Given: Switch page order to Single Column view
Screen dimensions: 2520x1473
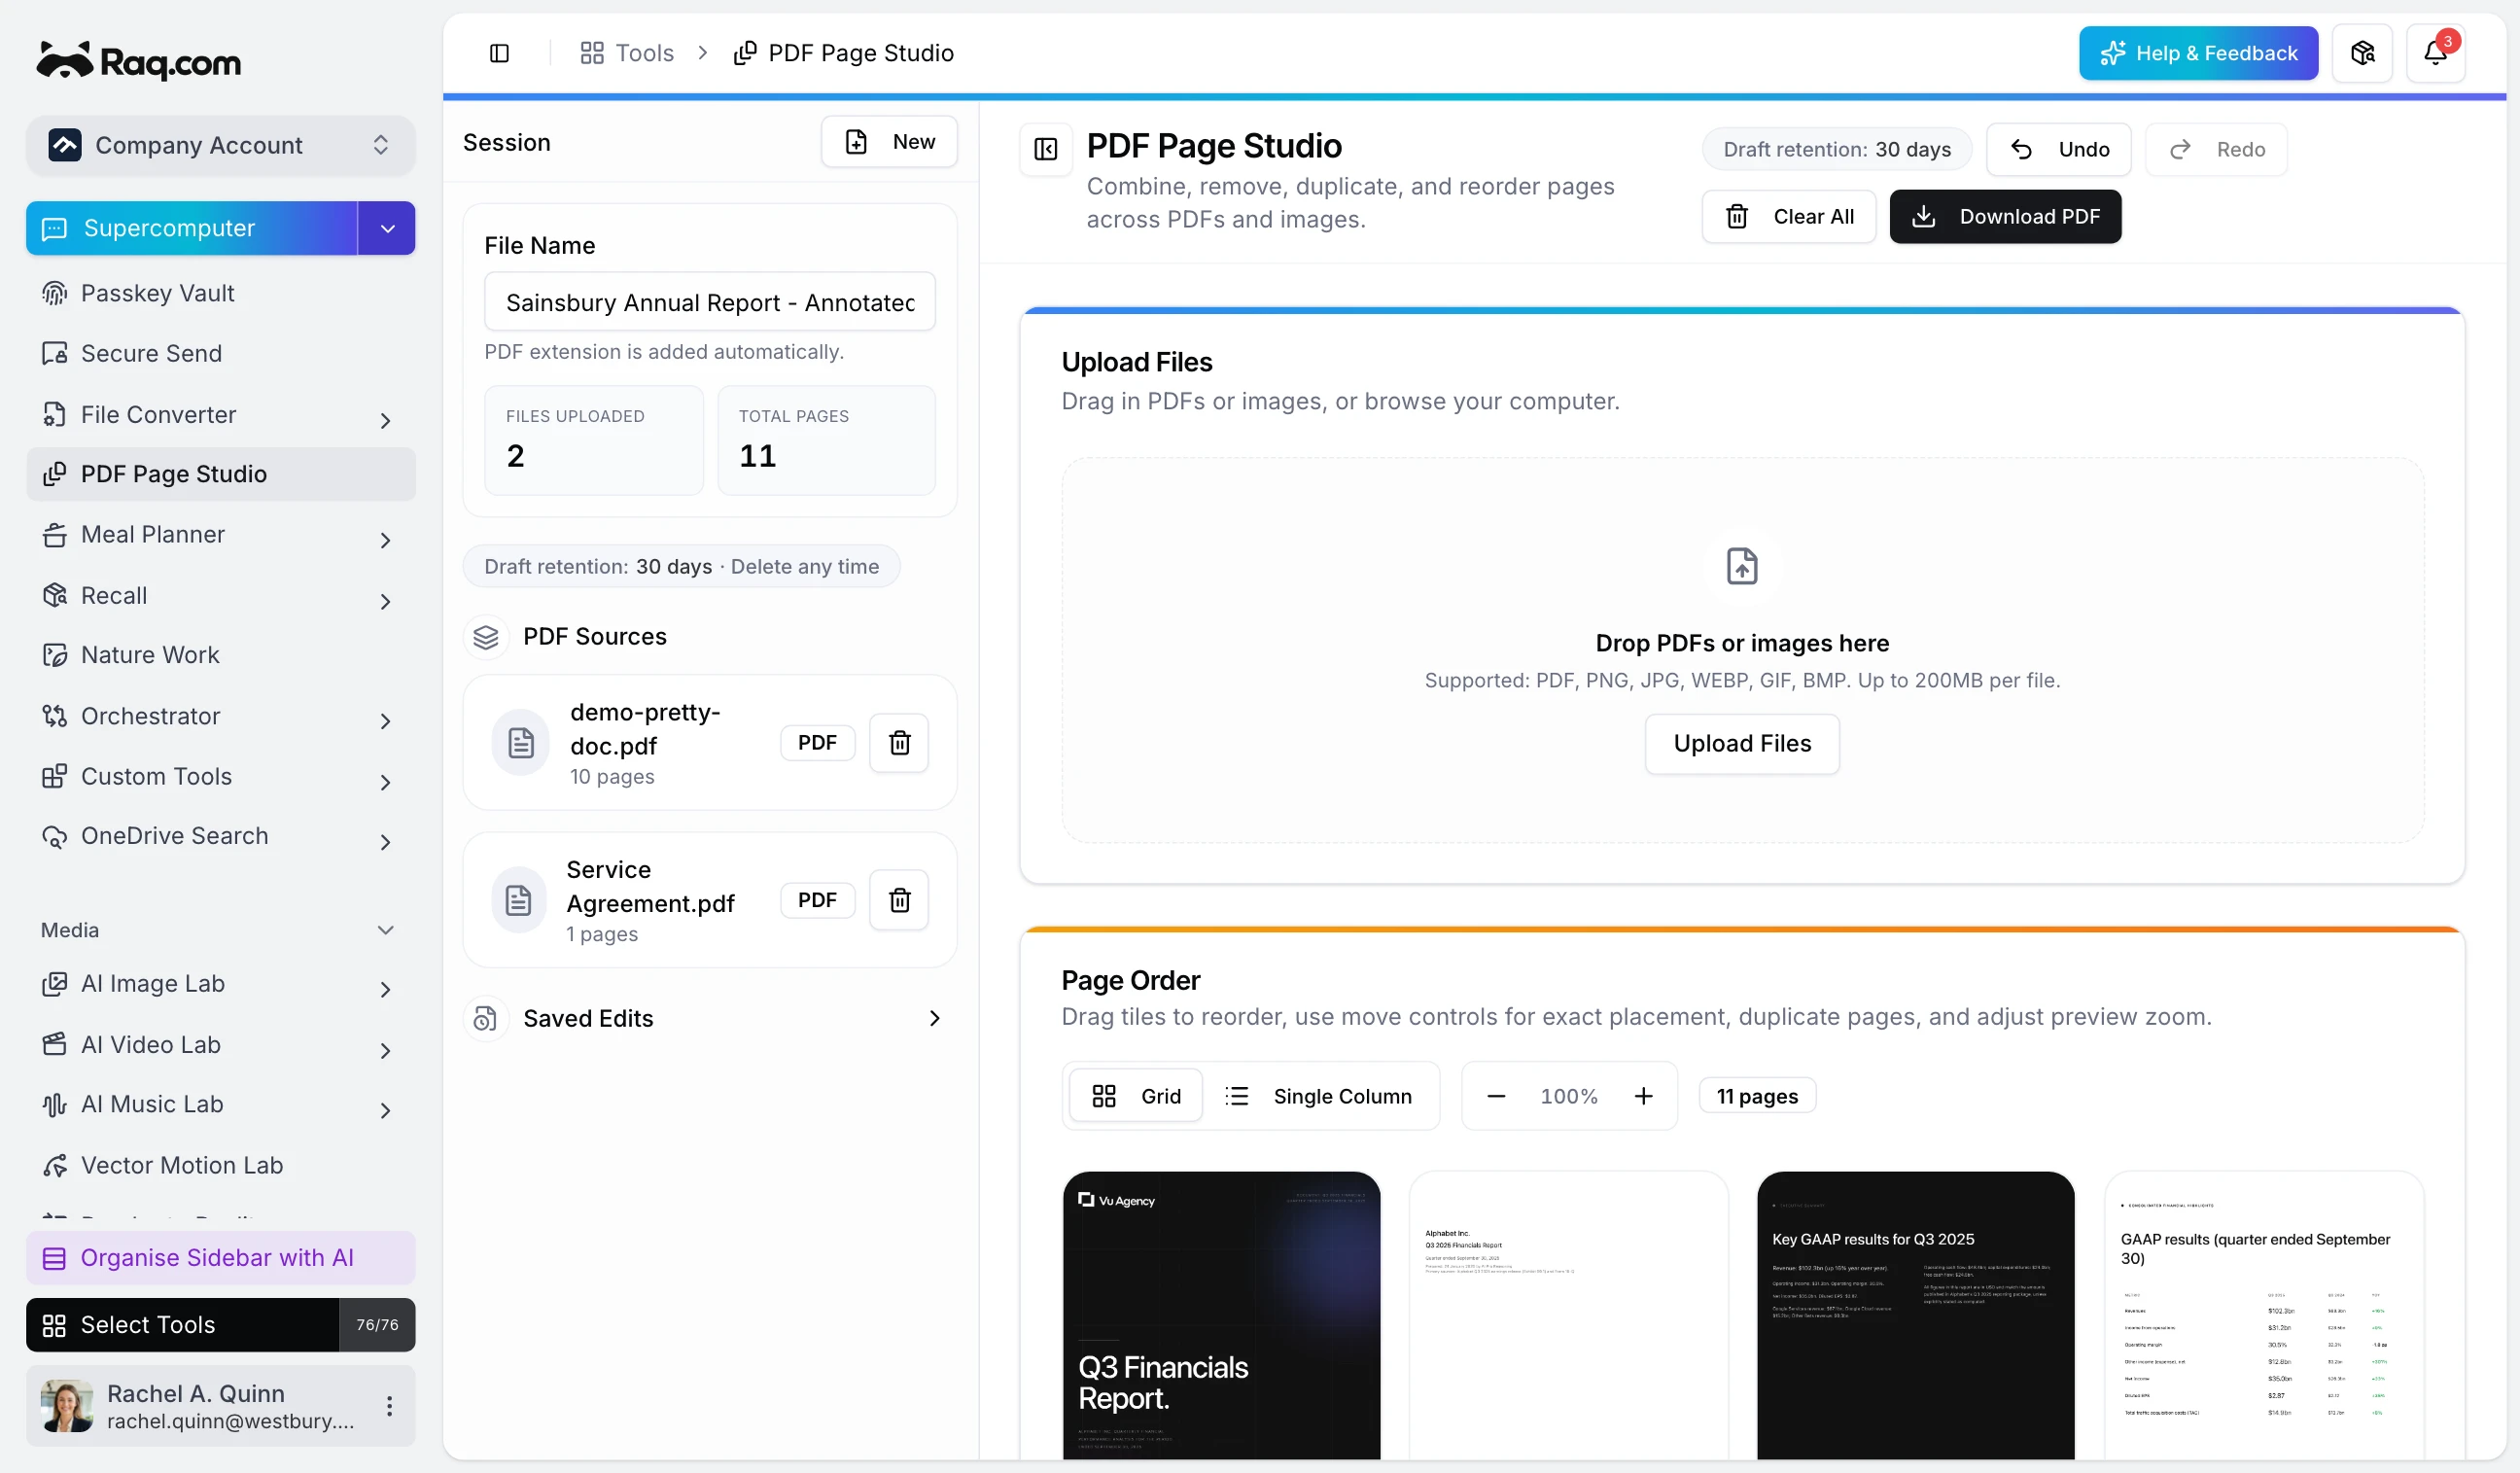Looking at the screenshot, I should (x=1318, y=1097).
